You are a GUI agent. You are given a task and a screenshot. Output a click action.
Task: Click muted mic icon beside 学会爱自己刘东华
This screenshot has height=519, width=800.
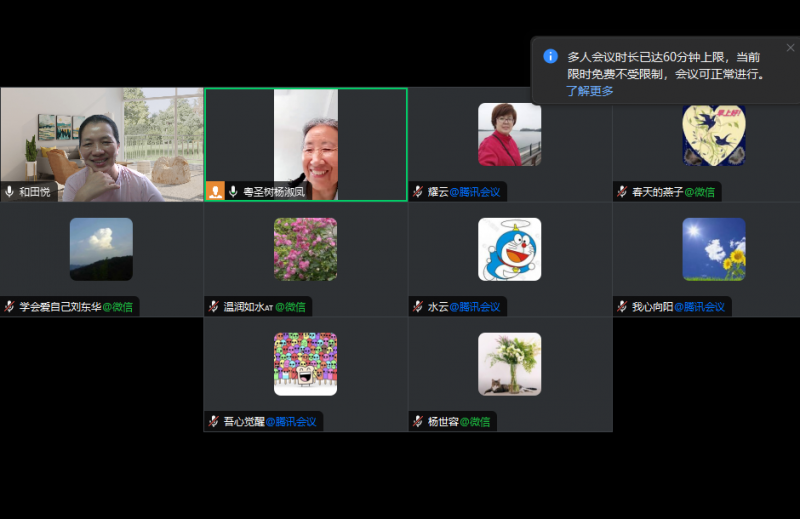click(x=10, y=307)
